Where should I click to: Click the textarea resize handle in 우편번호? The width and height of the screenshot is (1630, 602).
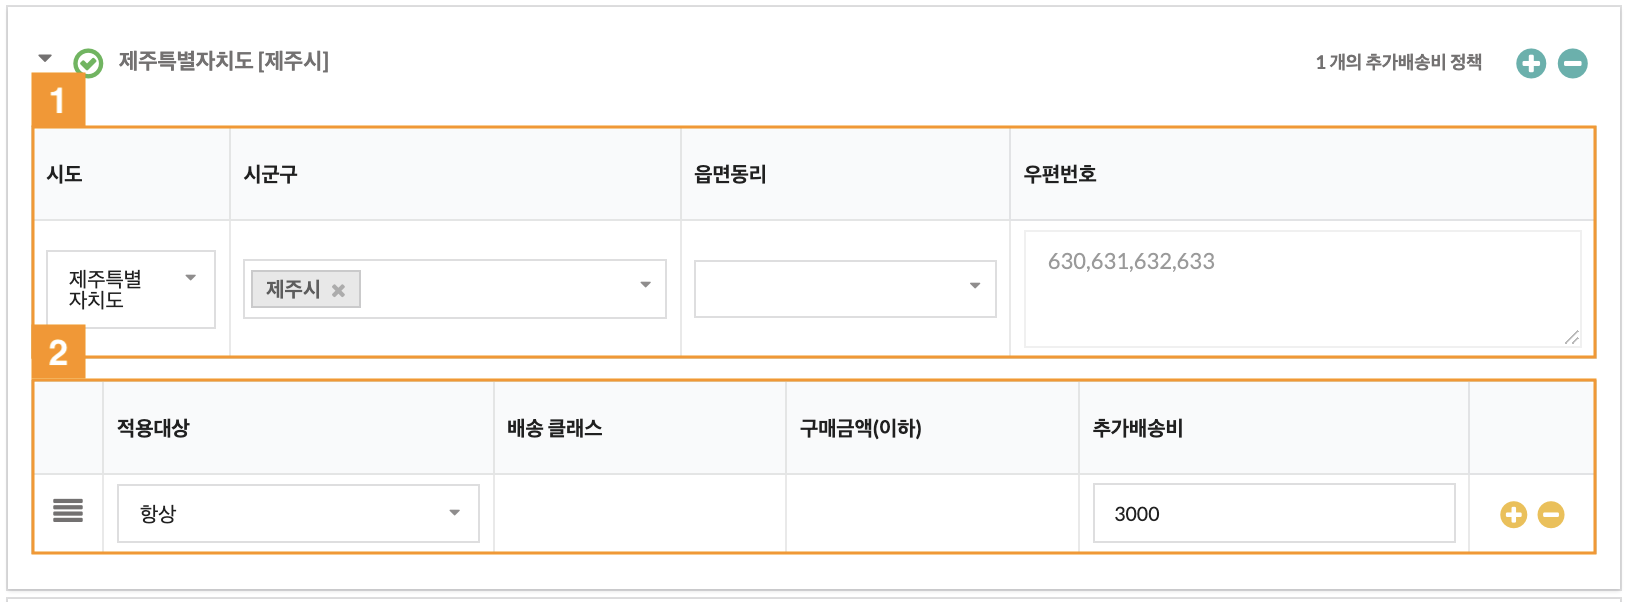1572,338
